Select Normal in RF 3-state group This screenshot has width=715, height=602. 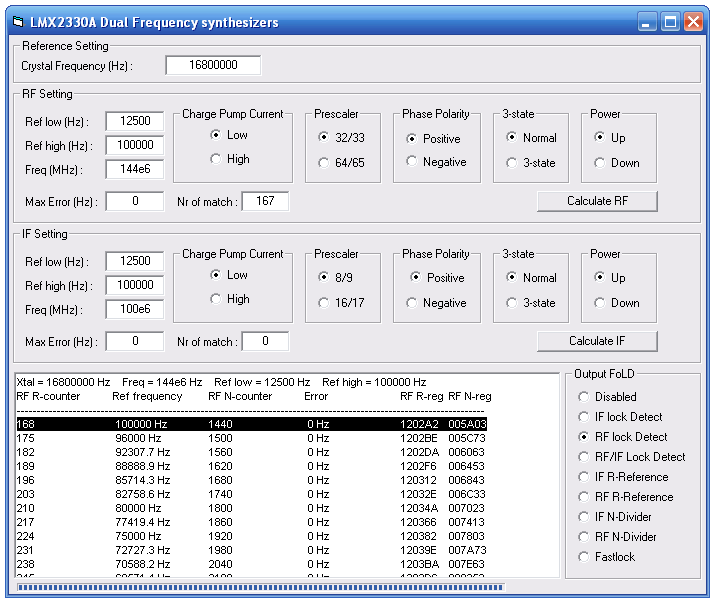coord(532,138)
